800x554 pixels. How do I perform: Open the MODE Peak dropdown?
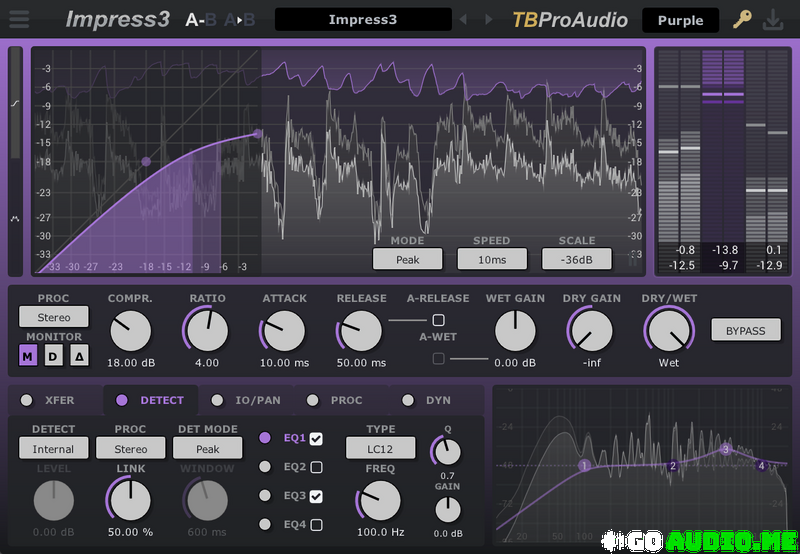click(x=408, y=259)
